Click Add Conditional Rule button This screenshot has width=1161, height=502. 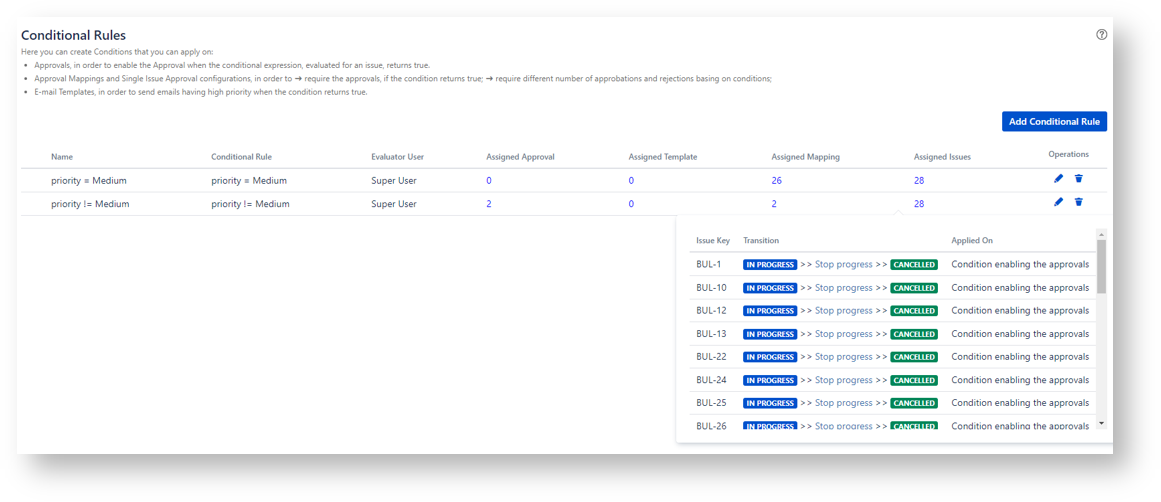click(1053, 122)
